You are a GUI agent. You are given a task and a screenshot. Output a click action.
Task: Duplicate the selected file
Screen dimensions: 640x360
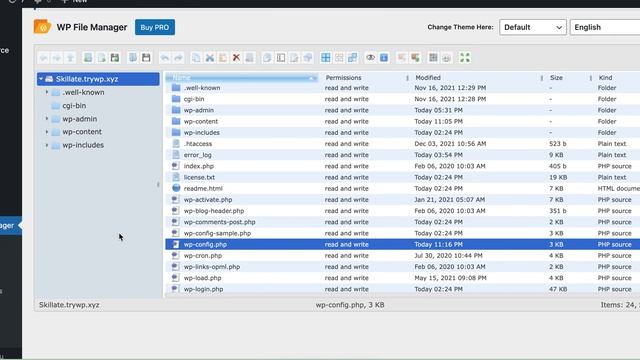[x=267, y=58]
